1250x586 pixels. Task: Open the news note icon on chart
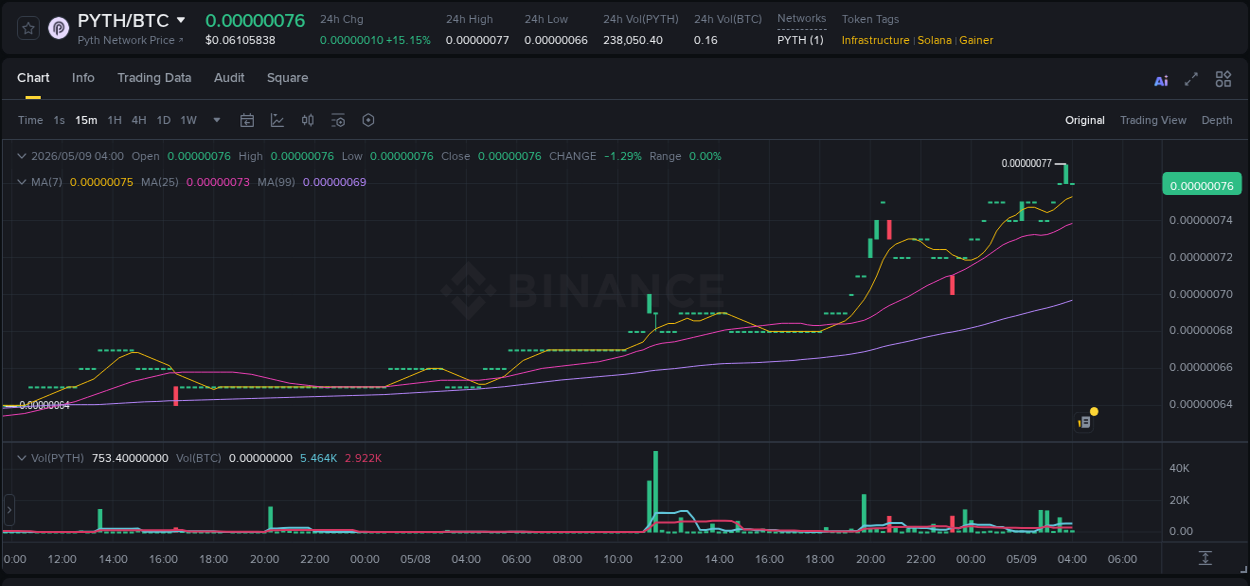(1084, 422)
